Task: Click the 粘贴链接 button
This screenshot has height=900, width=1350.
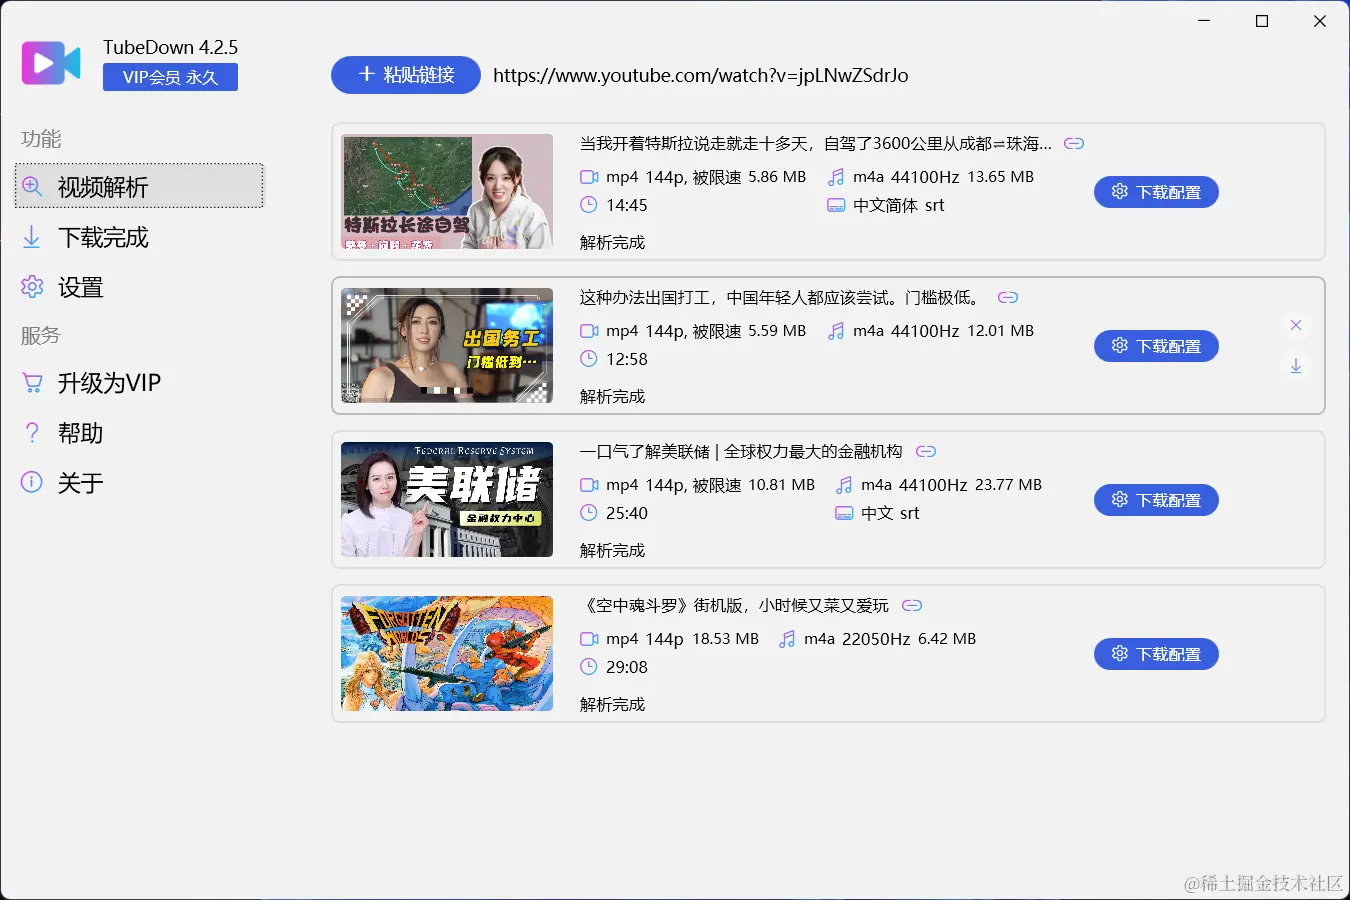Action: (406, 75)
